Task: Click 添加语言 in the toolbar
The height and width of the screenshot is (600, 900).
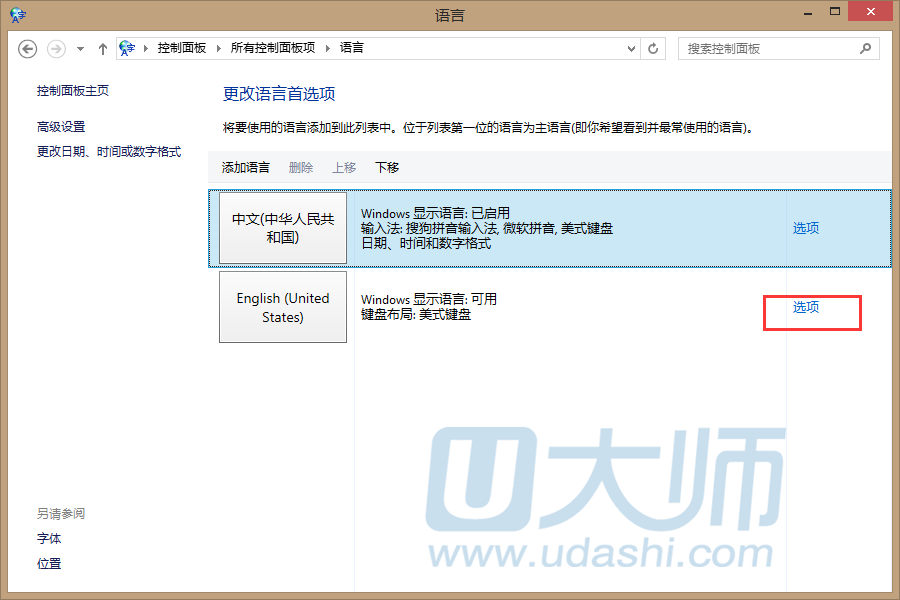Action: 245,167
